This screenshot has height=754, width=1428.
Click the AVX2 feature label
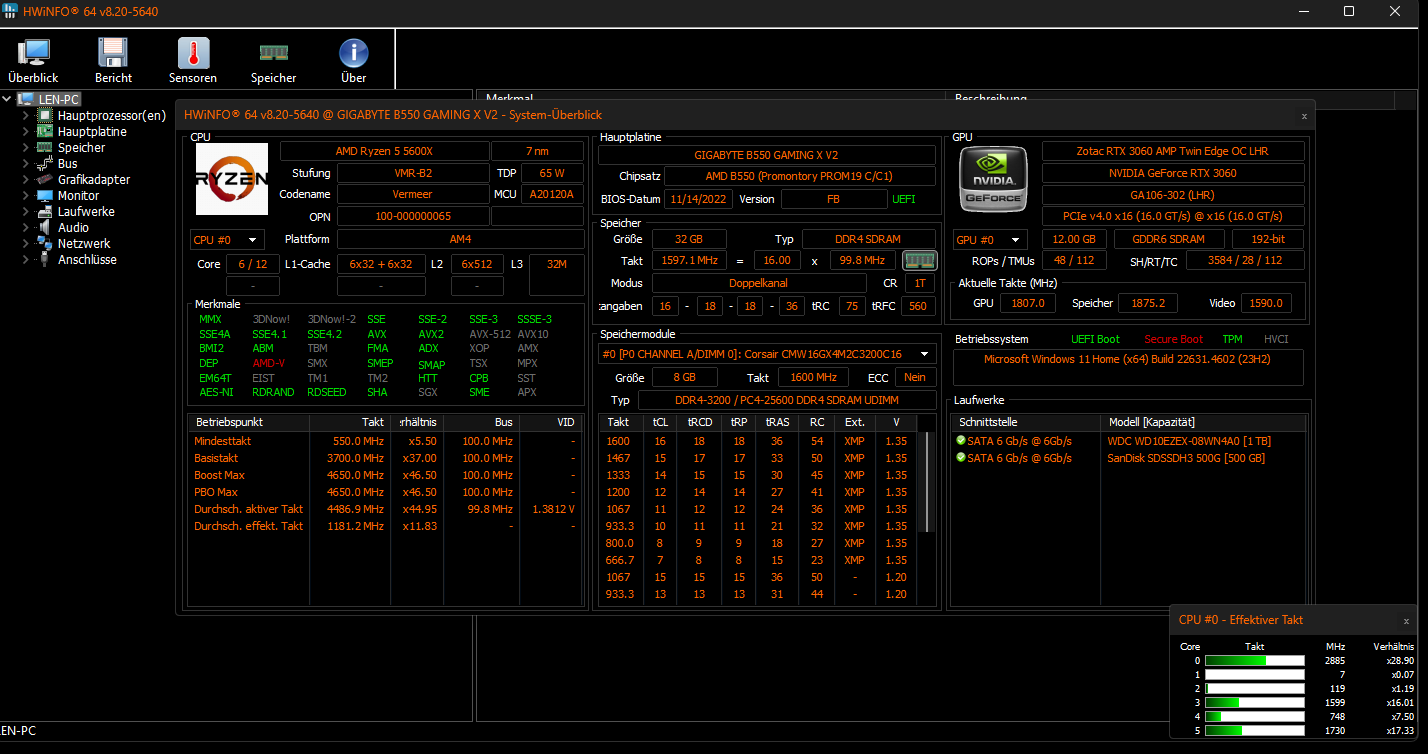431,334
